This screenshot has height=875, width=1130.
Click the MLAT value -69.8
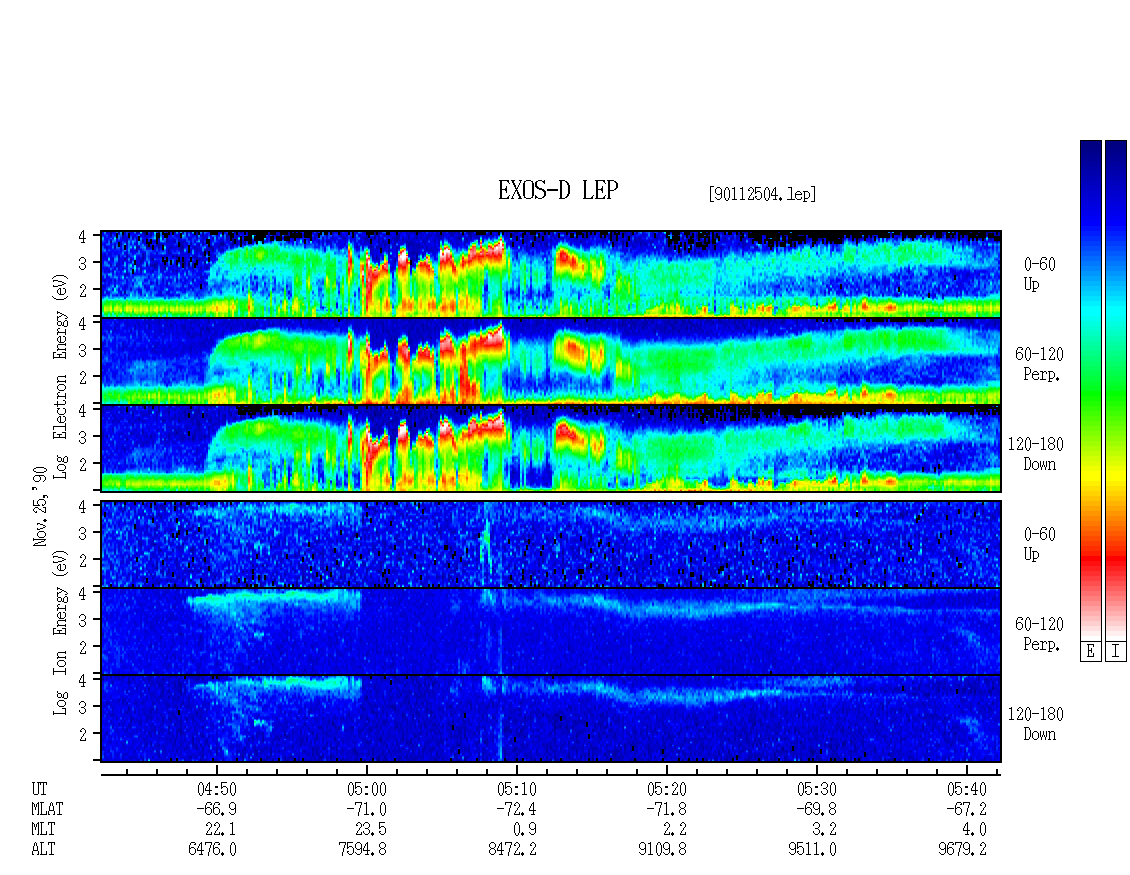816,809
